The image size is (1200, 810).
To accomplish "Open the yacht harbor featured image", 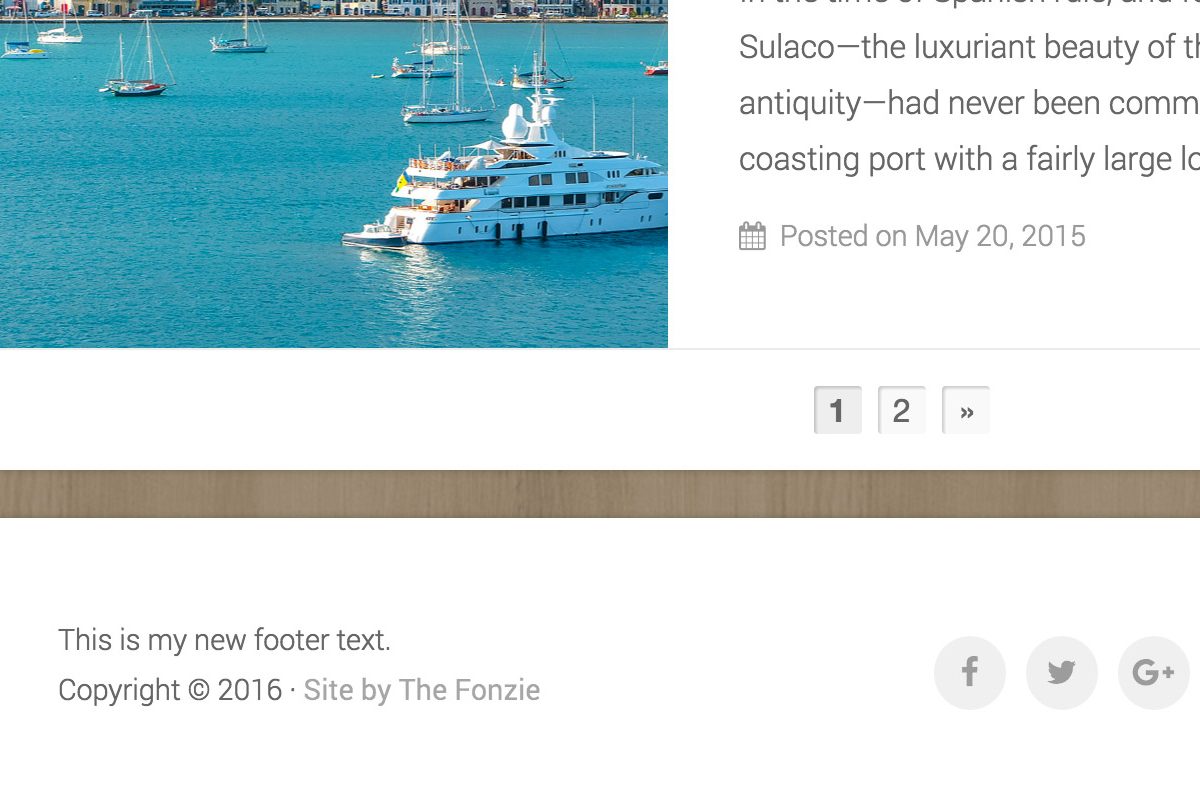I will pyautogui.click(x=334, y=174).
